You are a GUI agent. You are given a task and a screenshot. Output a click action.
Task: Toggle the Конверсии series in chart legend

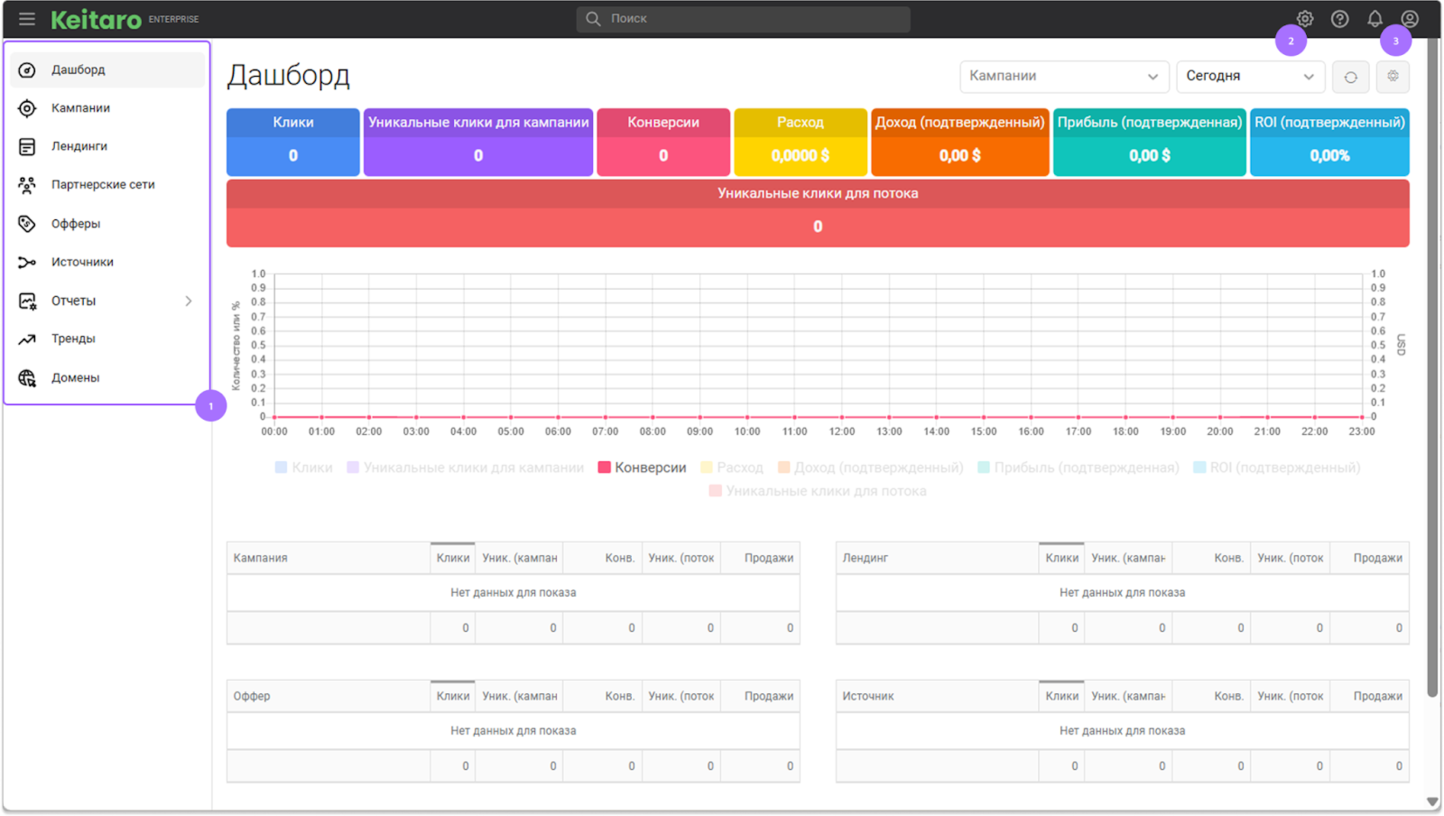click(641, 467)
